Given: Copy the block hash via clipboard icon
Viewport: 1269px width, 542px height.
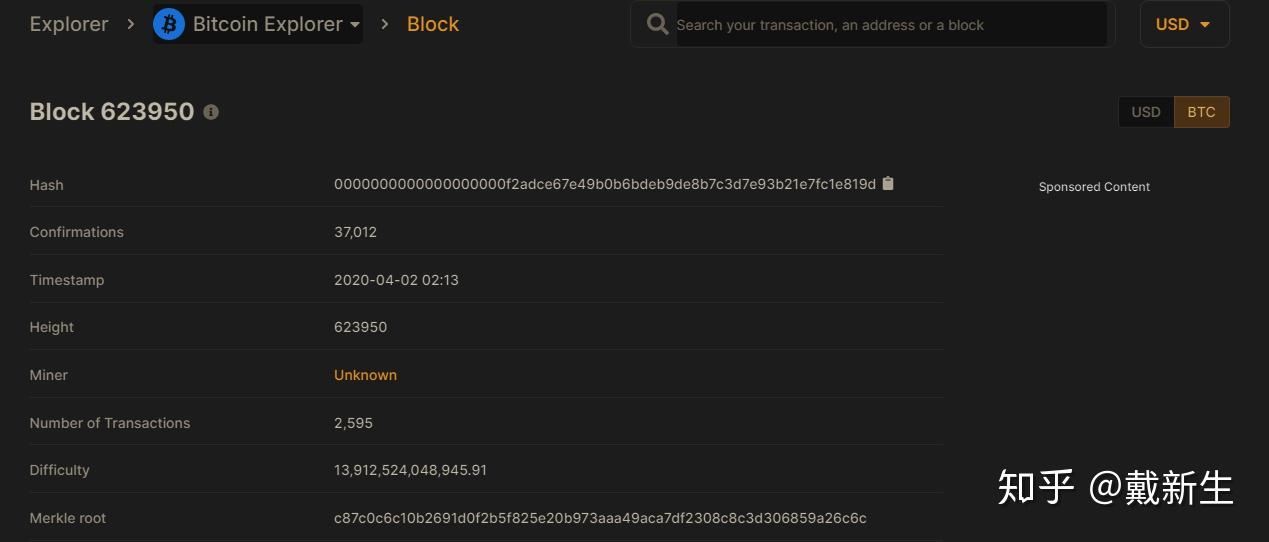Looking at the screenshot, I should click(x=888, y=184).
